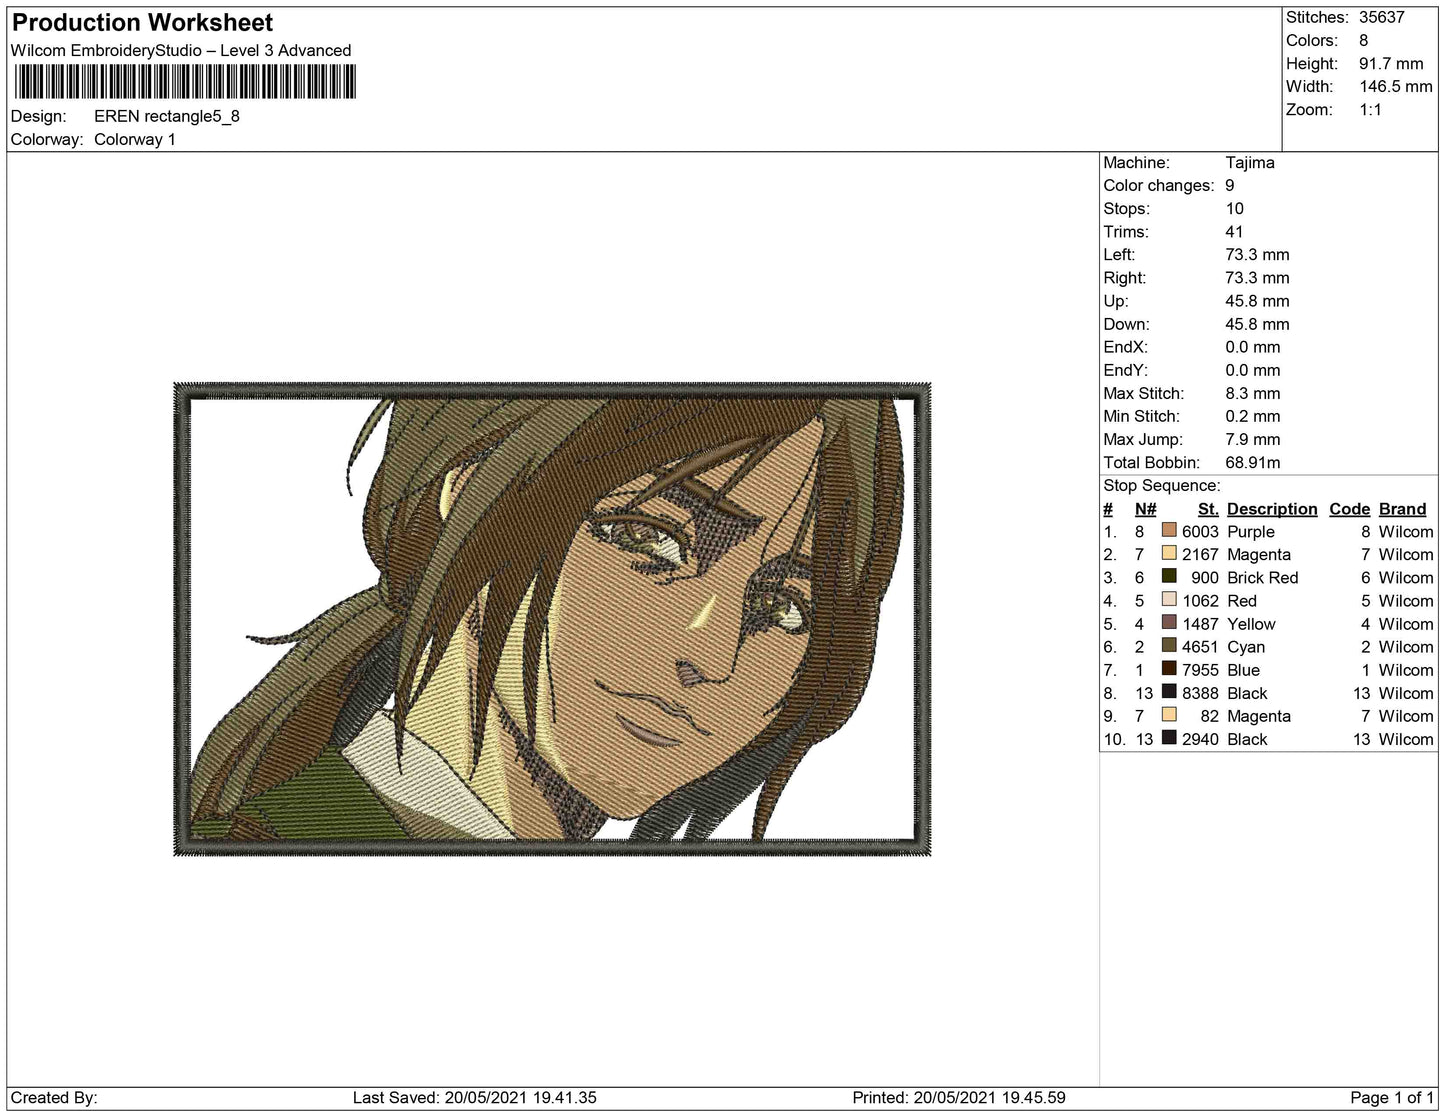Click the Last Saved timestamp in footer
The image size is (1445, 1112).
pyautogui.click(x=474, y=1098)
